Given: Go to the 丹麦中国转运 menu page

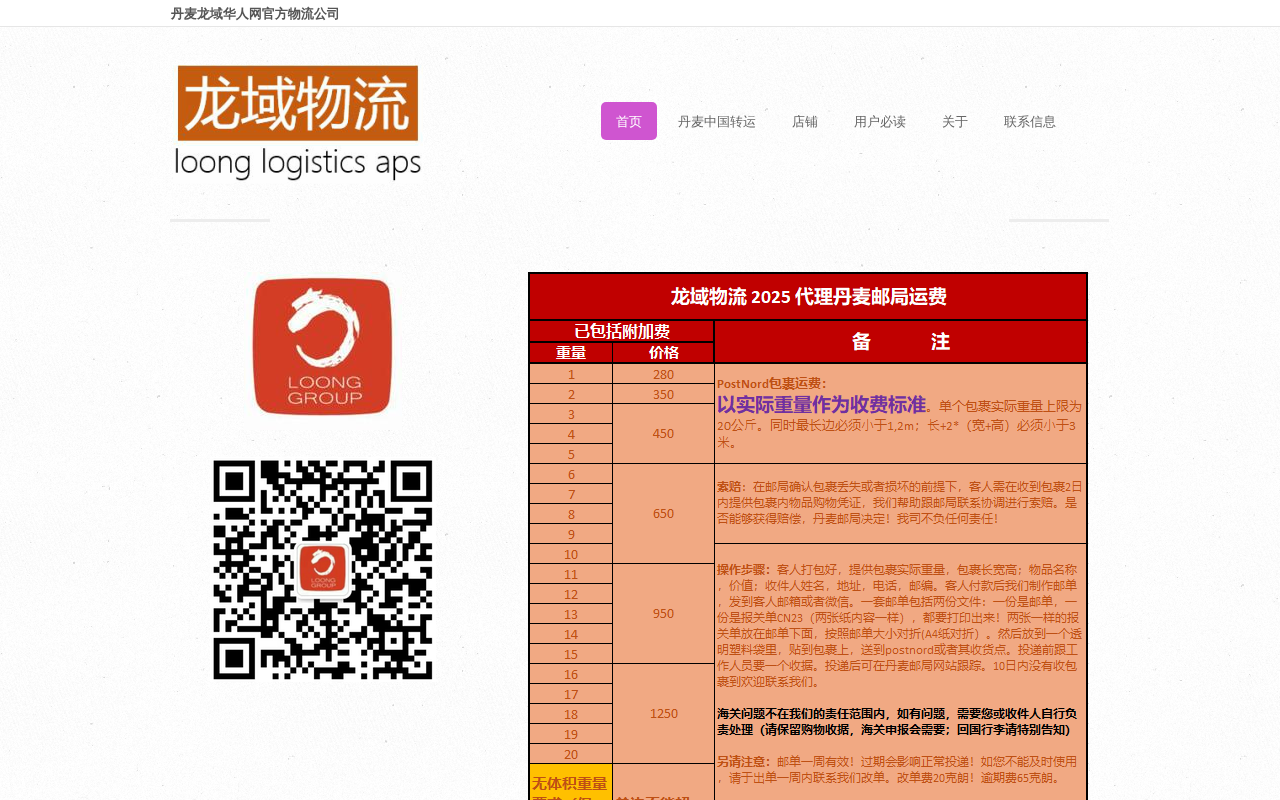Looking at the screenshot, I should tap(717, 121).
